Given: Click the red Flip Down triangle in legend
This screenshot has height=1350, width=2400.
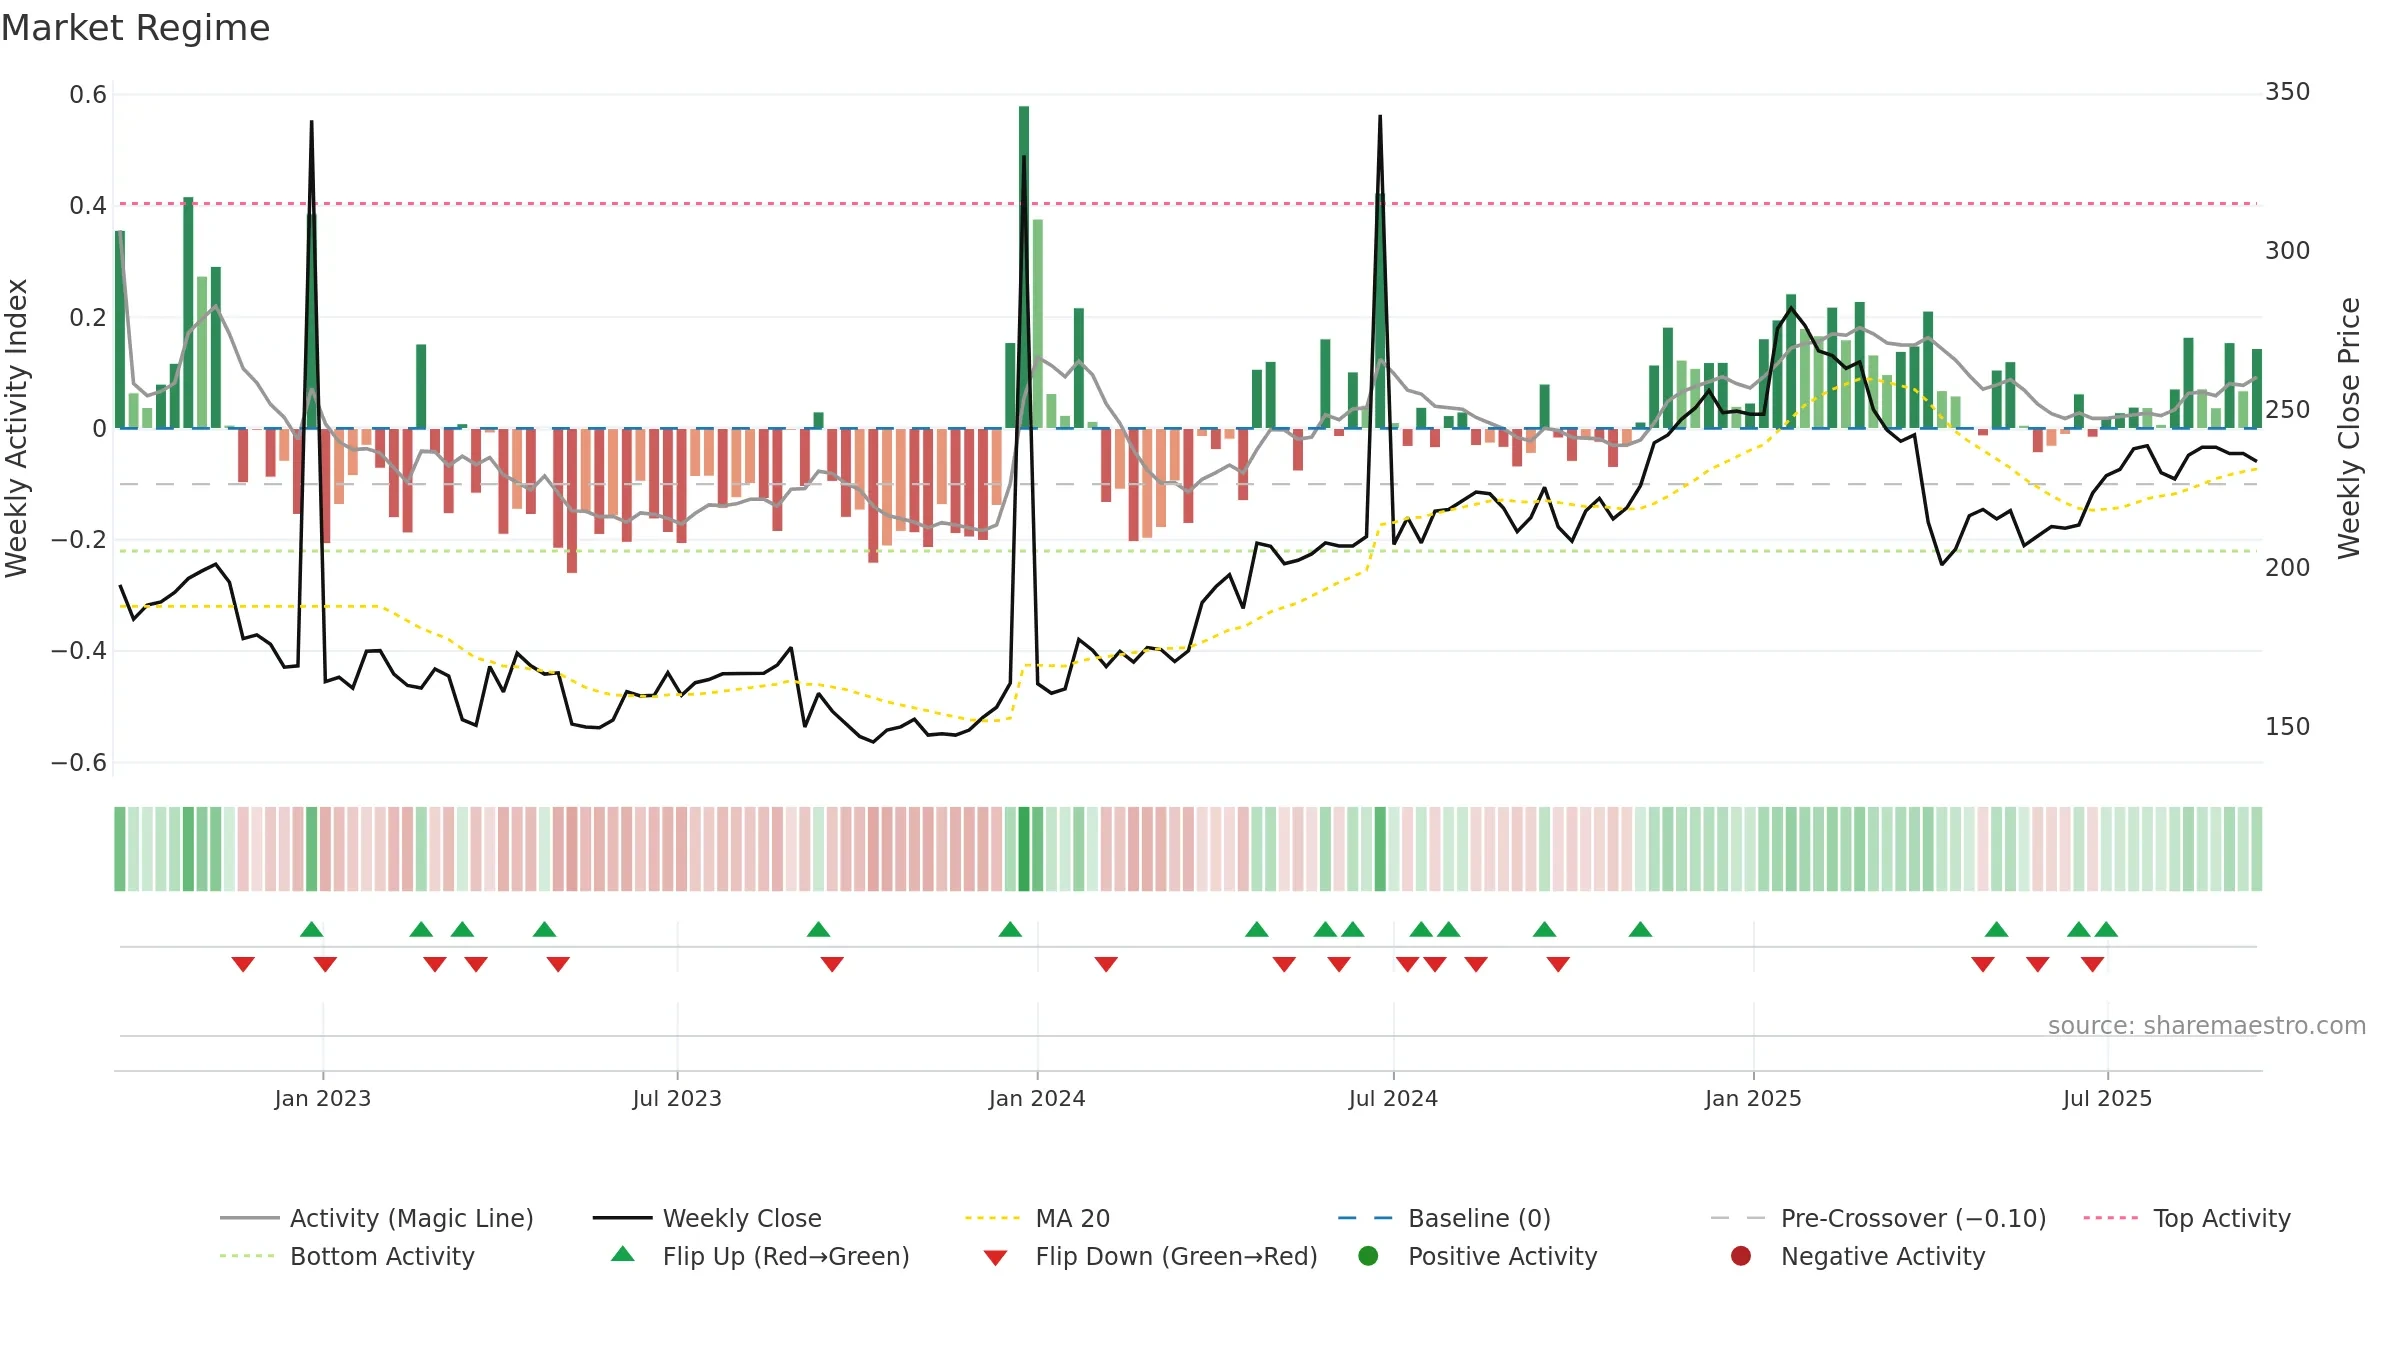Looking at the screenshot, I should [x=995, y=1257].
